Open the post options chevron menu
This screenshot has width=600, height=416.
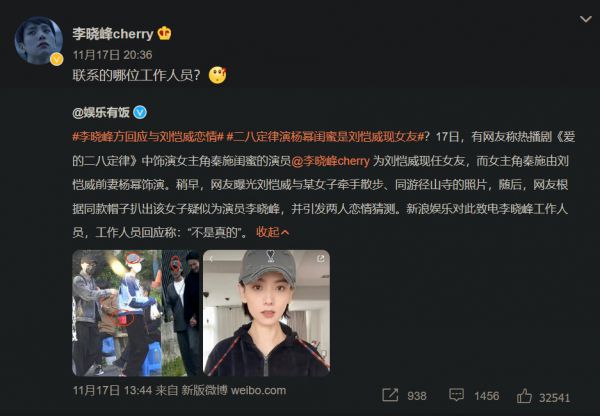(585, 19)
